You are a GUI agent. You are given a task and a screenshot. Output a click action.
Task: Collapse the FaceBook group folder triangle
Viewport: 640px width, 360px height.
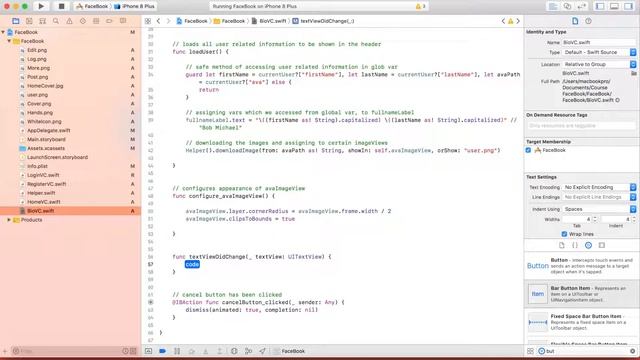coord(9,41)
